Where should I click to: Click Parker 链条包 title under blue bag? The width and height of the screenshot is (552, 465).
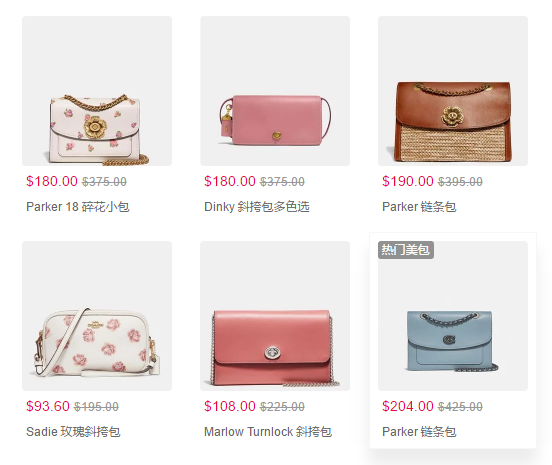point(419,432)
